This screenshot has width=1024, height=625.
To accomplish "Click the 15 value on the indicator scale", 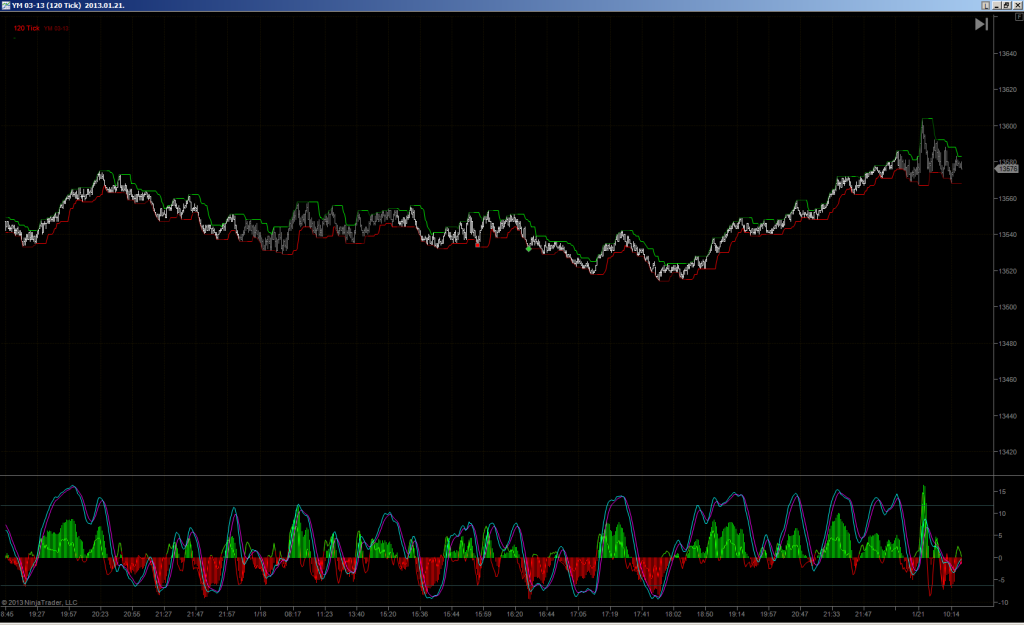I will point(1002,492).
